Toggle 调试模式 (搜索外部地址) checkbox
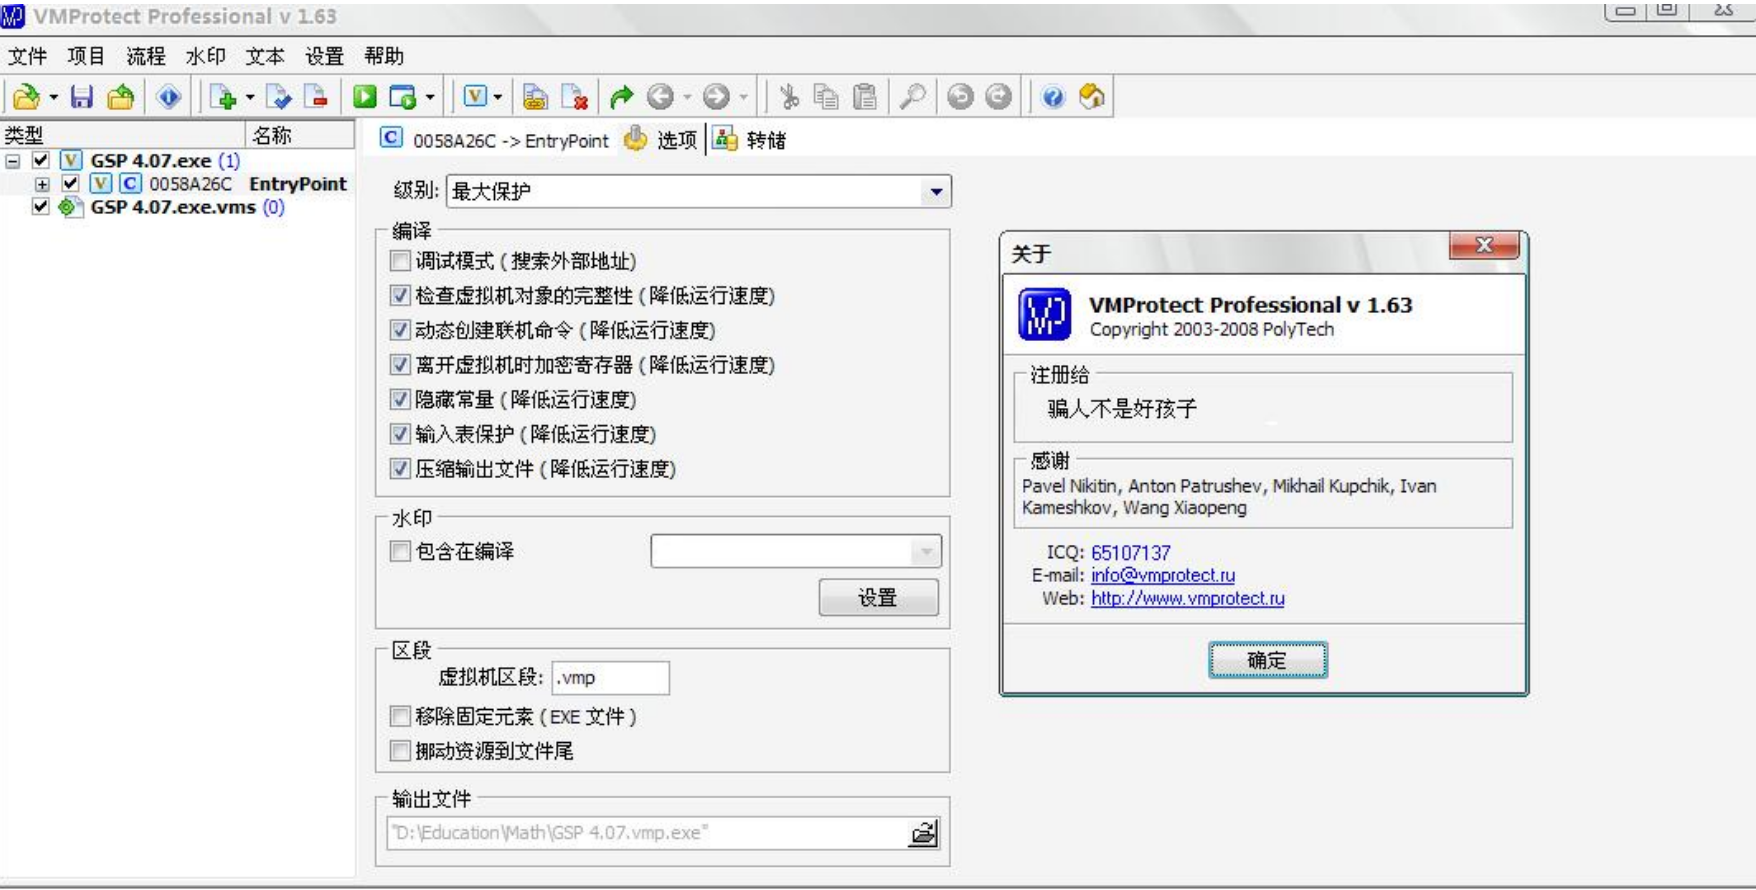 (400, 261)
